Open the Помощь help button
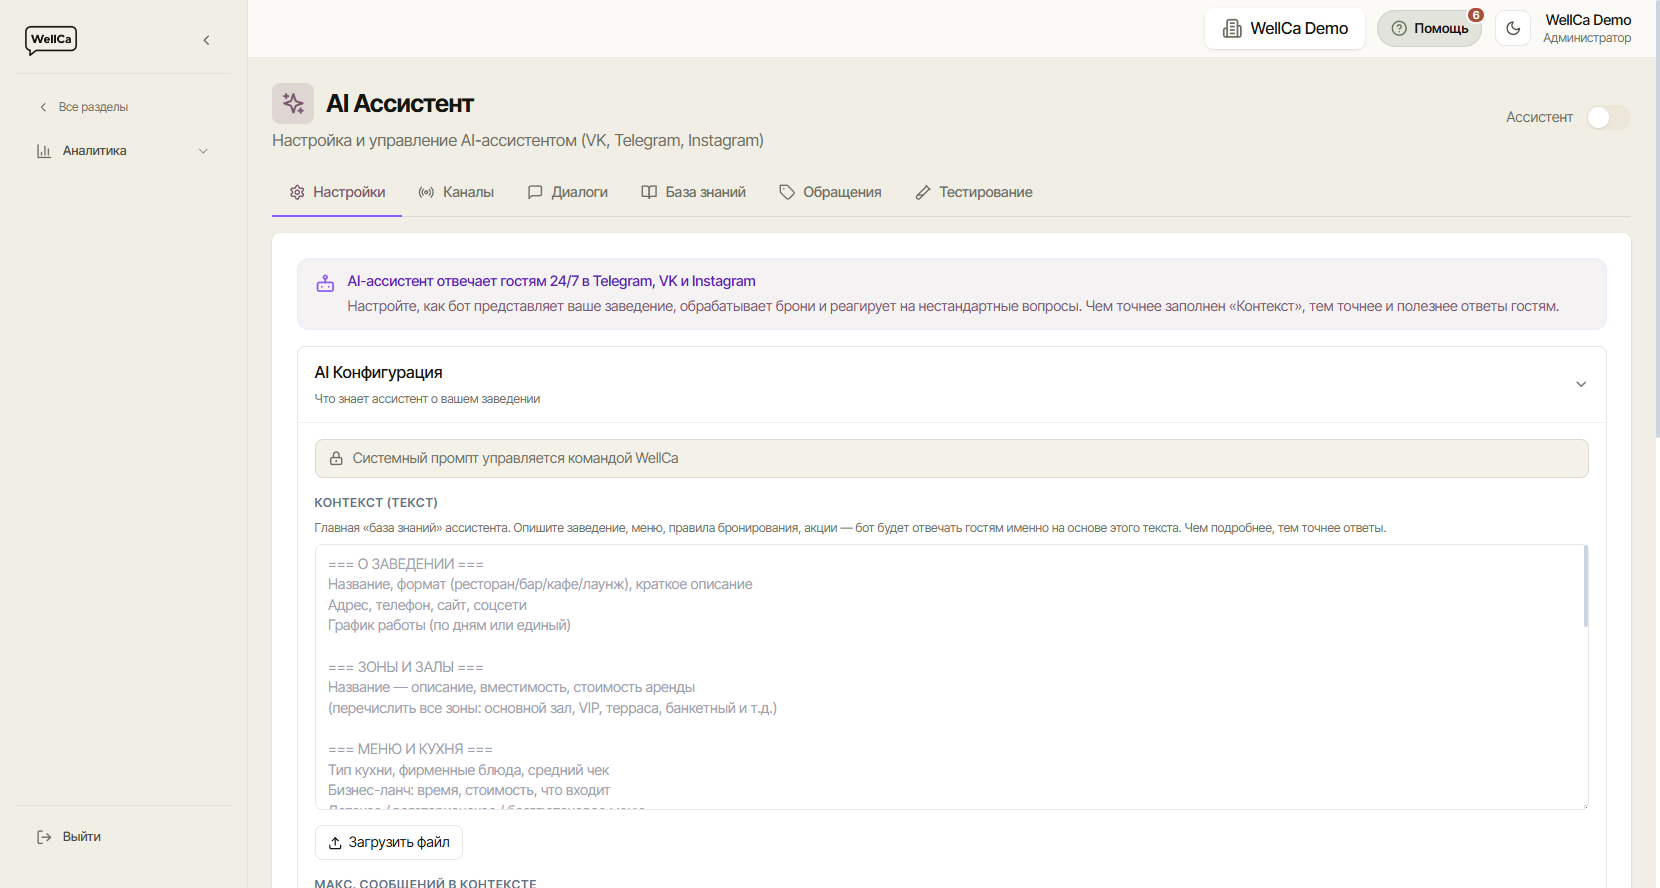 point(1429,28)
